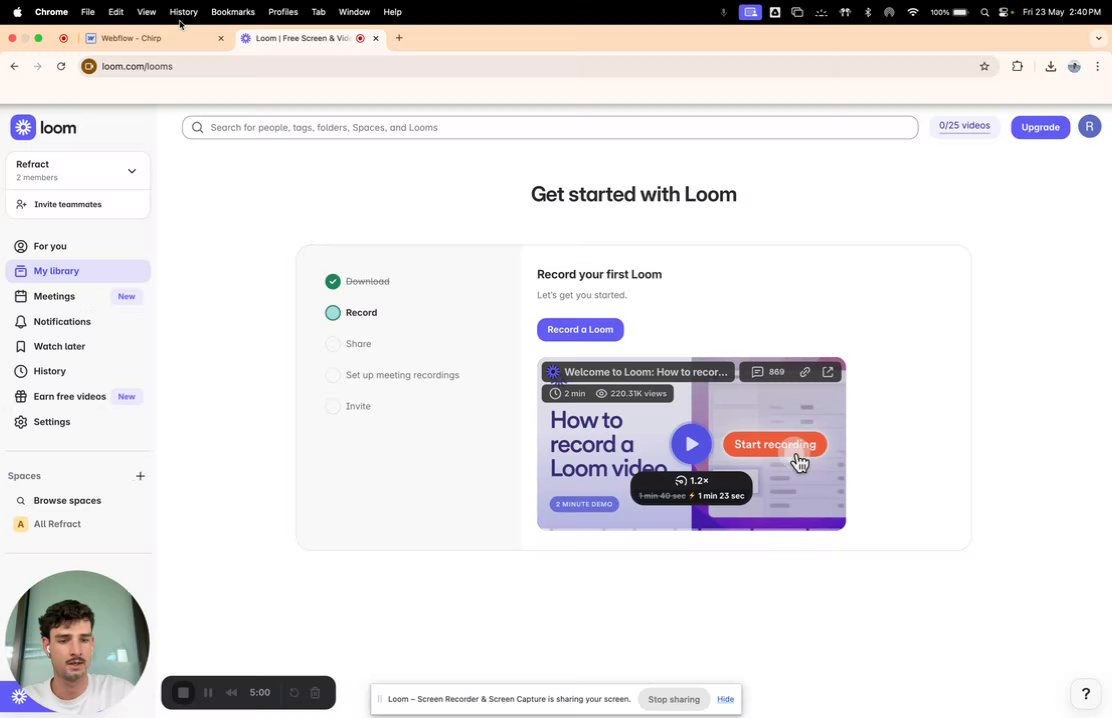Switch to Webflow - Chirp tab

155,38
